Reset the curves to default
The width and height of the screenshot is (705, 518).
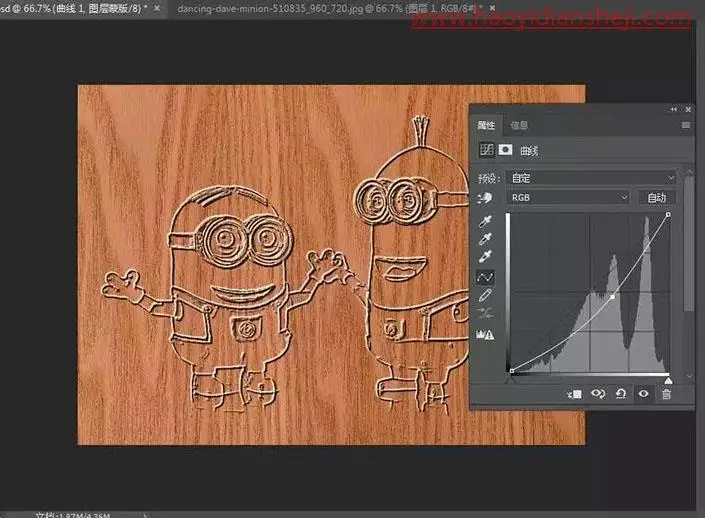[621, 394]
